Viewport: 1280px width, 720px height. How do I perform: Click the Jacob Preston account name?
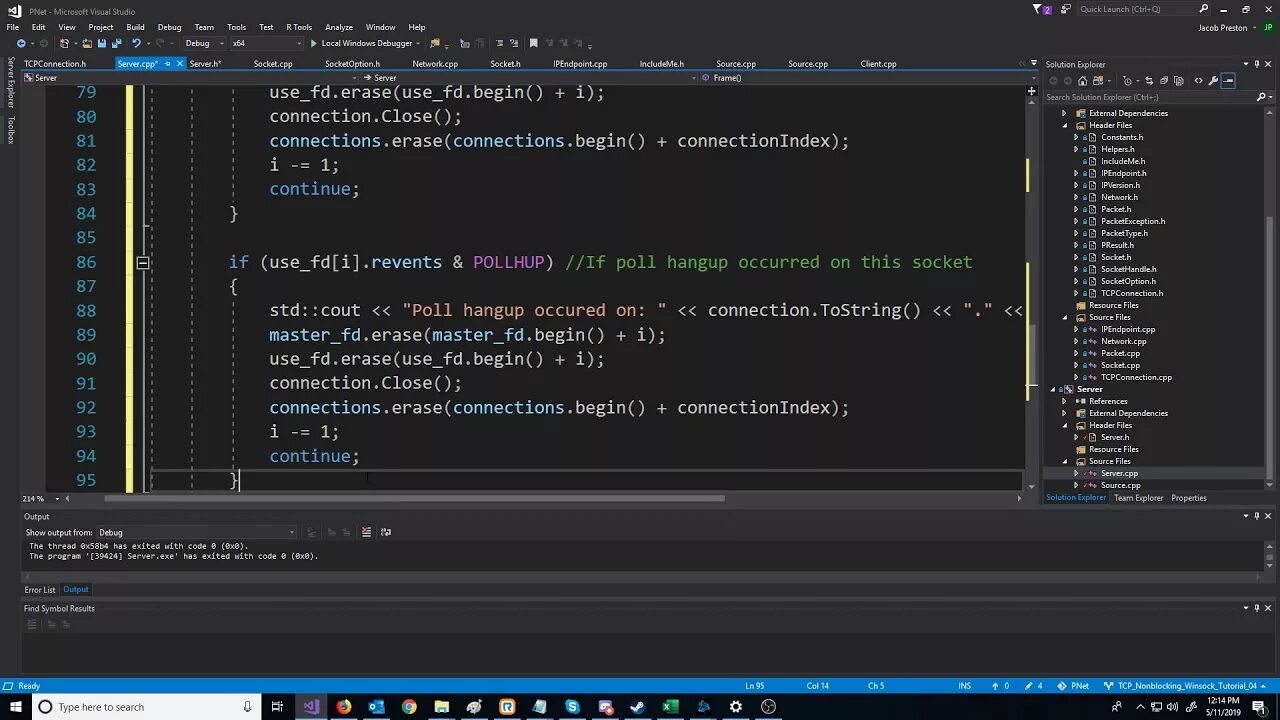coord(1222,27)
